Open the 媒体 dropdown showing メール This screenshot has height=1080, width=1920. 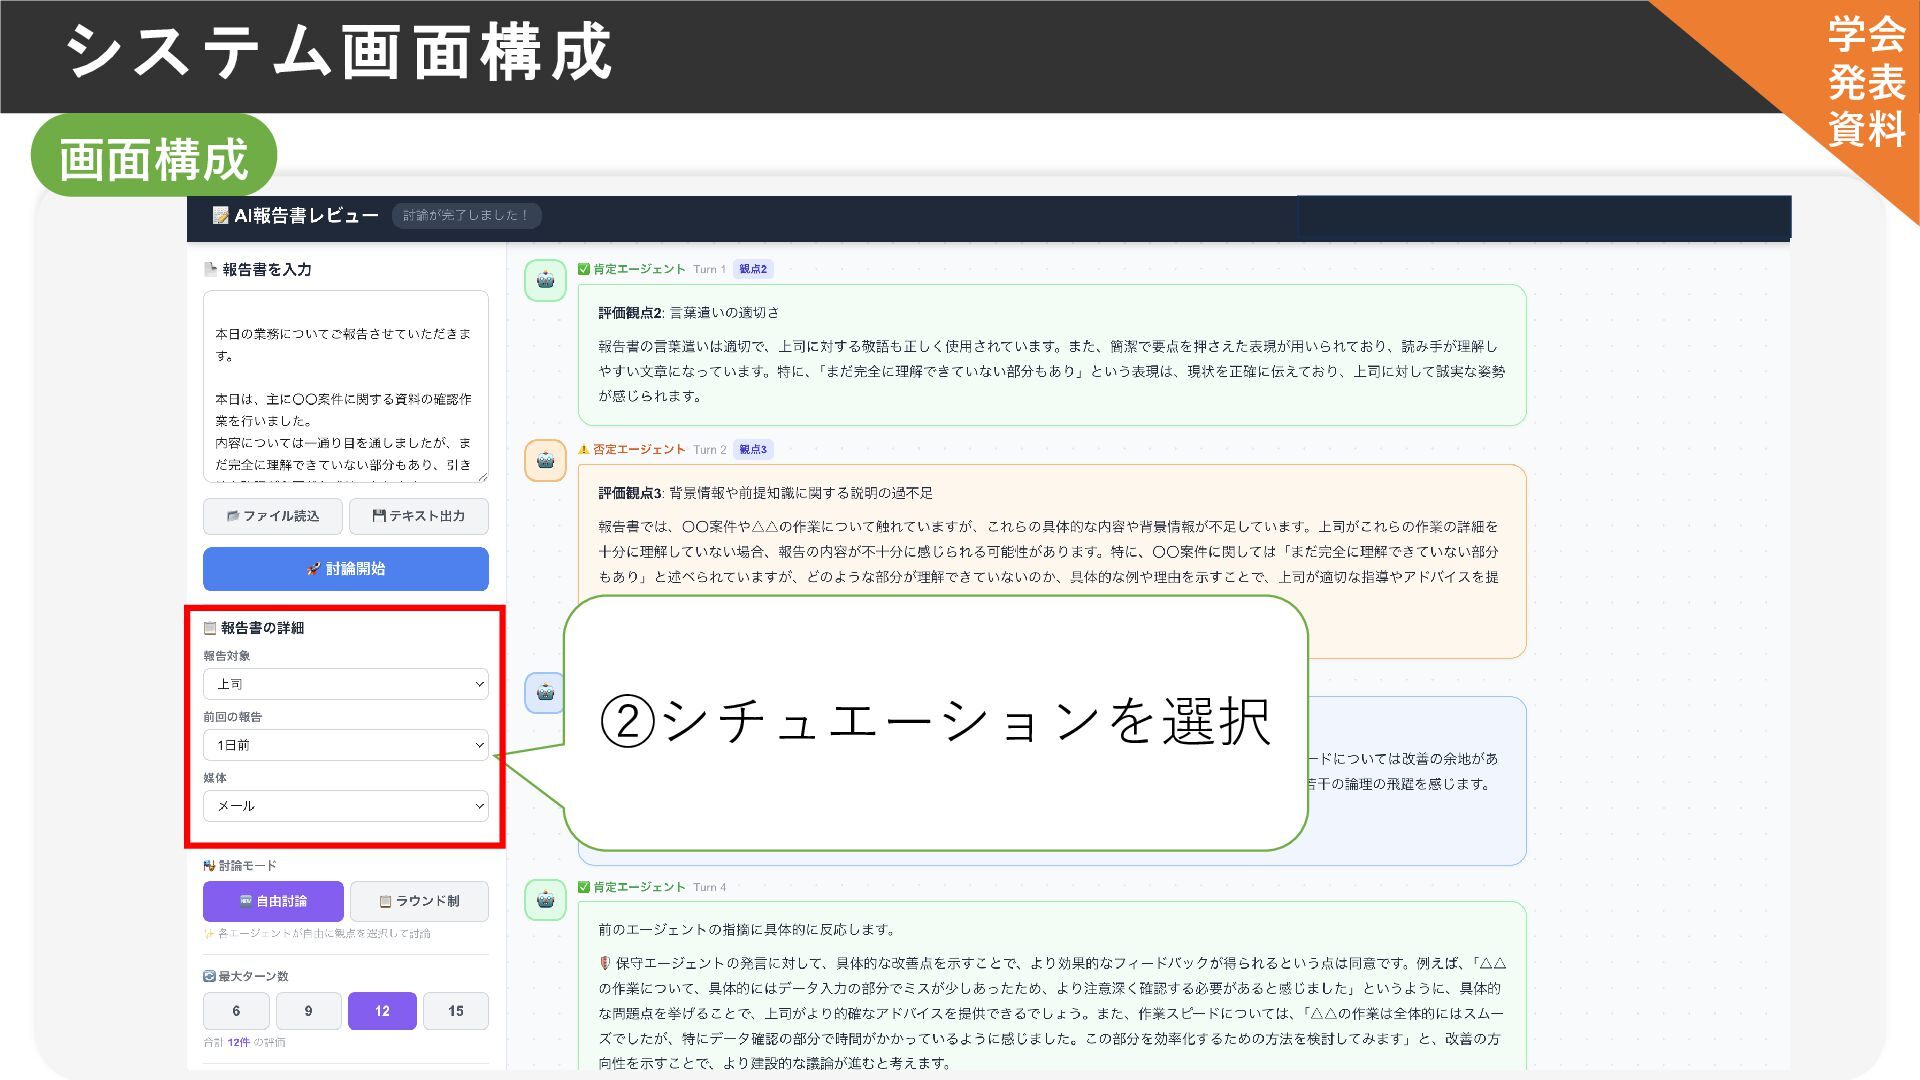345,806
